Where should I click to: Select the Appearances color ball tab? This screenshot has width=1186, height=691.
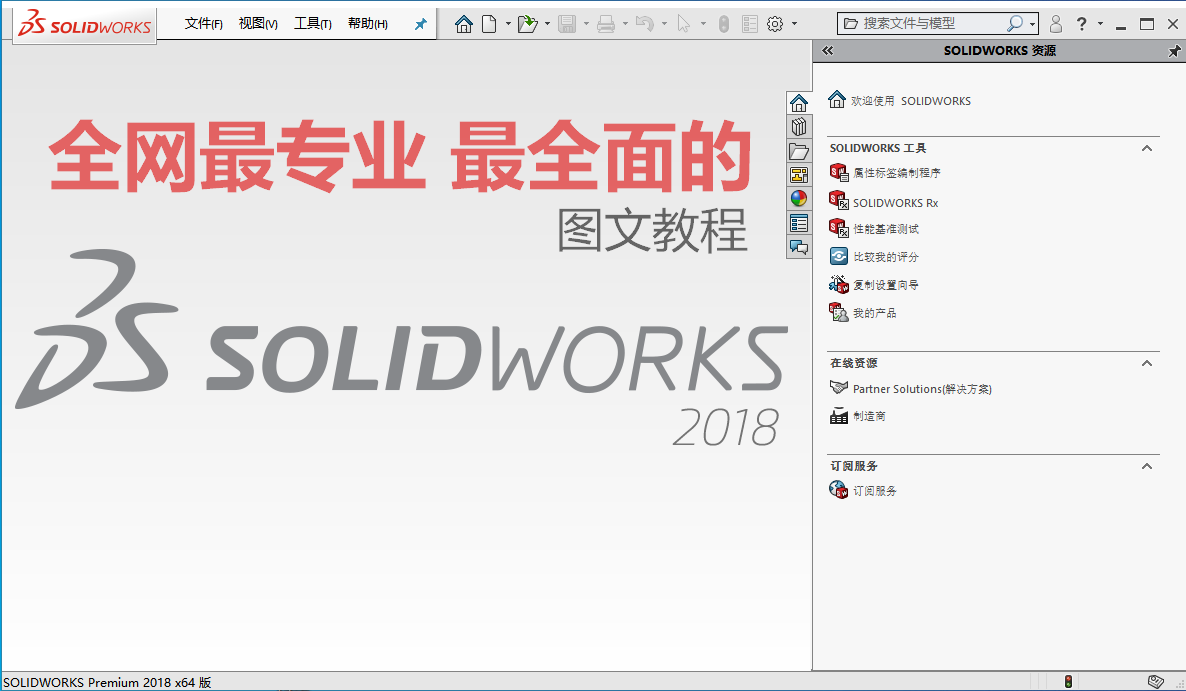pyautogui.click(x=799, y=199)
